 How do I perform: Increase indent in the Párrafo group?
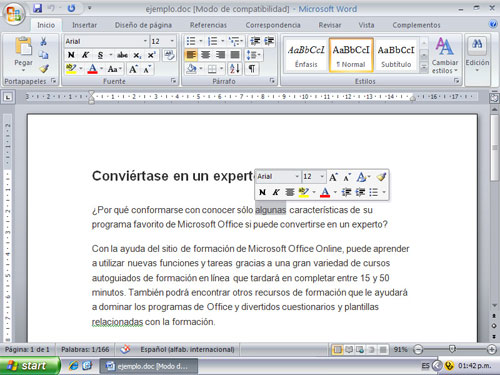[x=269, y=41]
